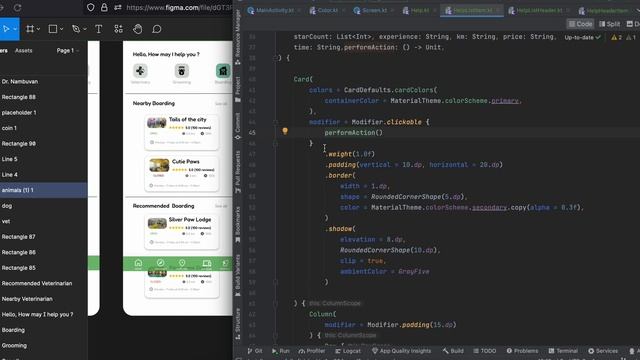
Task: Open Resource Manager side panel
Action: pos(238,37)
